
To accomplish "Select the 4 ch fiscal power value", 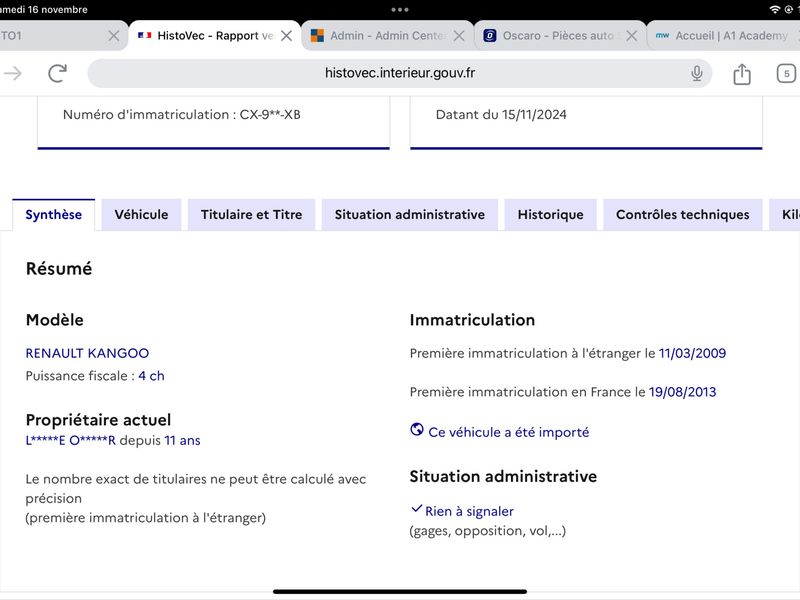I will [x=152, y=376].
